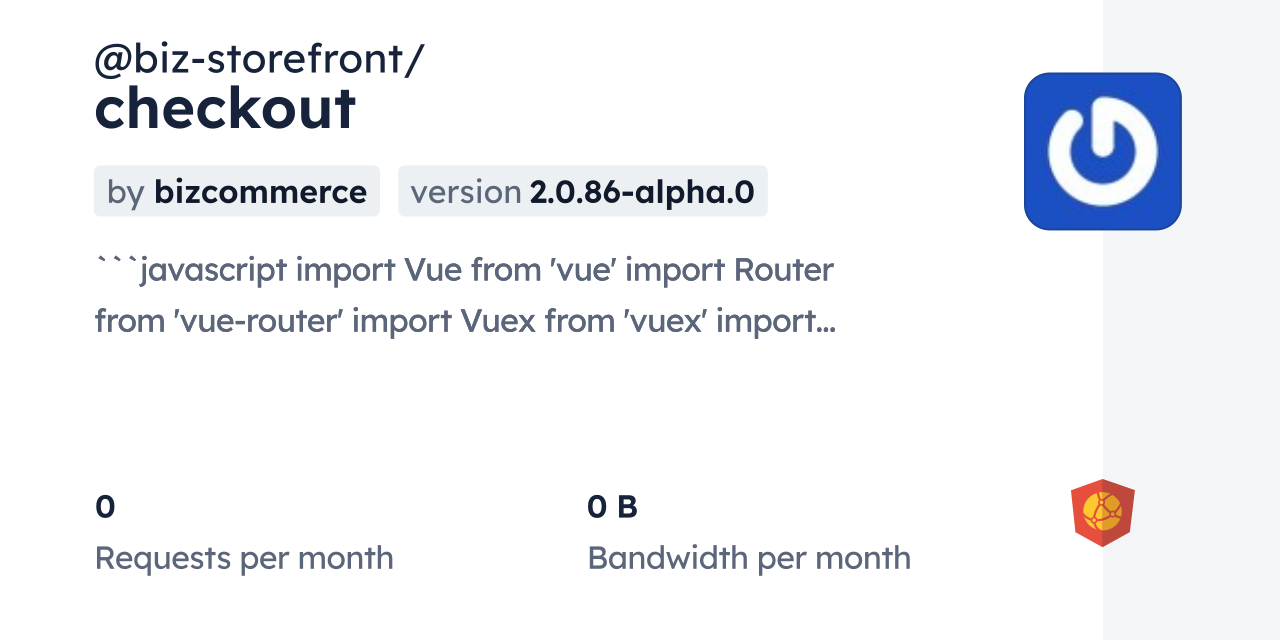Click the truncated ellipsis ending the description
Viewport: 1280px width, 640px height.
coord(826,324)
